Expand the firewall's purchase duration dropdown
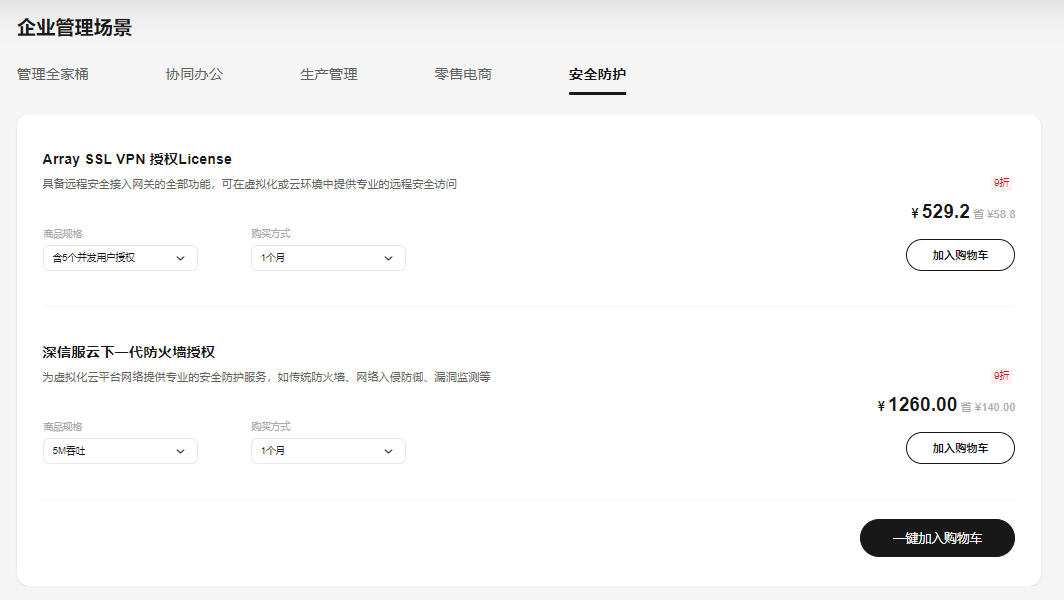Image resolution: width=1064 pixels, height=600 pixels. (327, 450)
